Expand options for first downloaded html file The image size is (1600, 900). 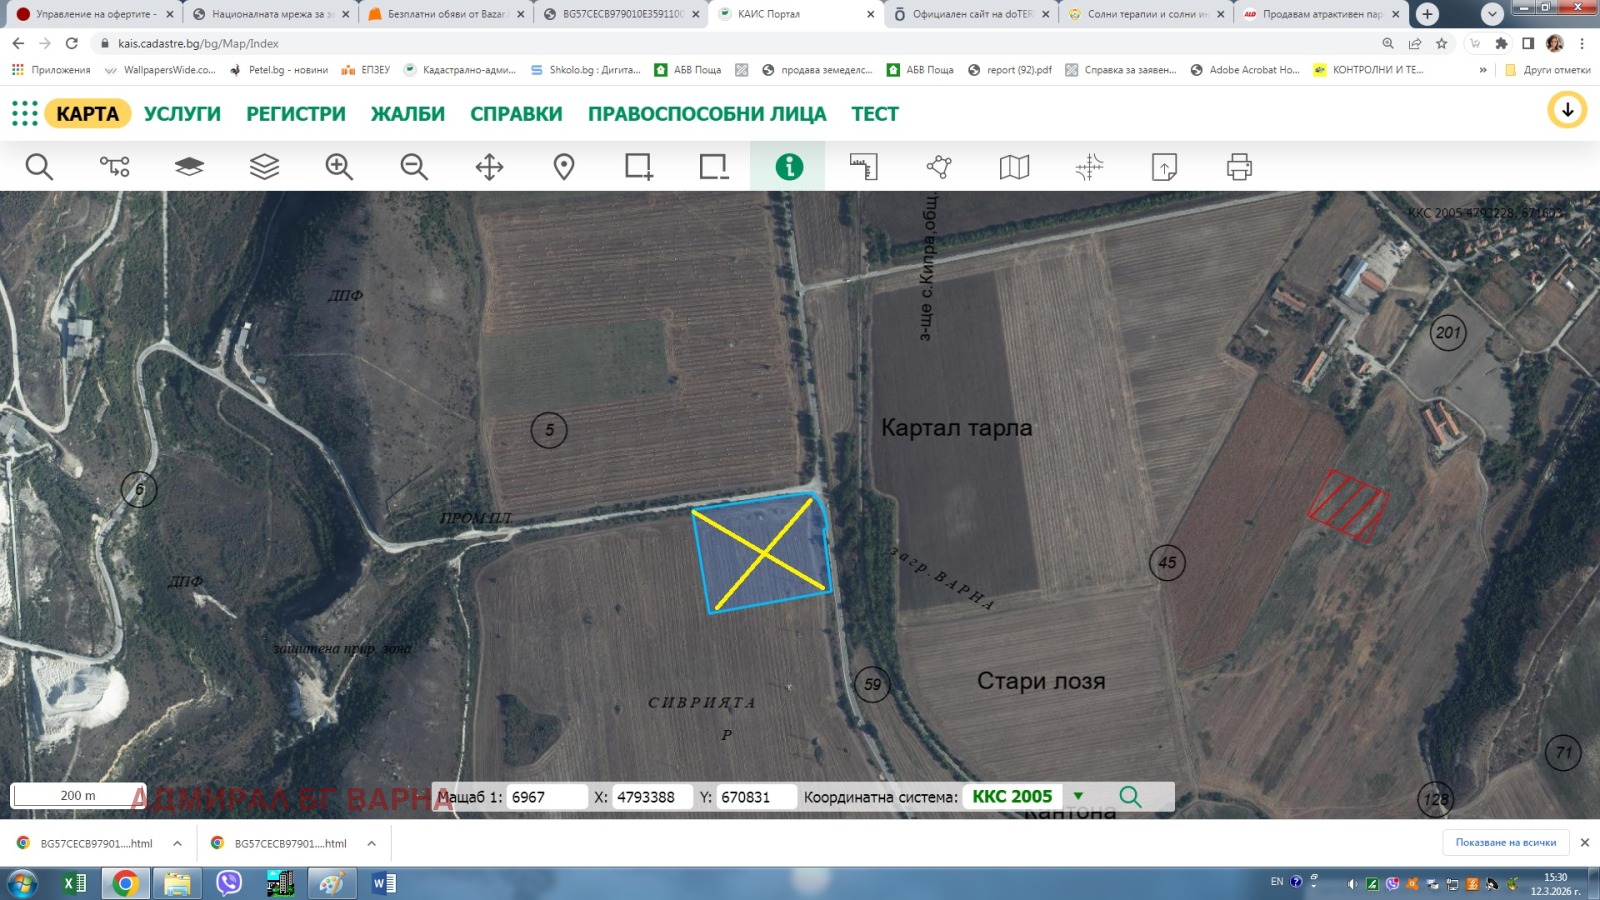(x=177, y=843)
